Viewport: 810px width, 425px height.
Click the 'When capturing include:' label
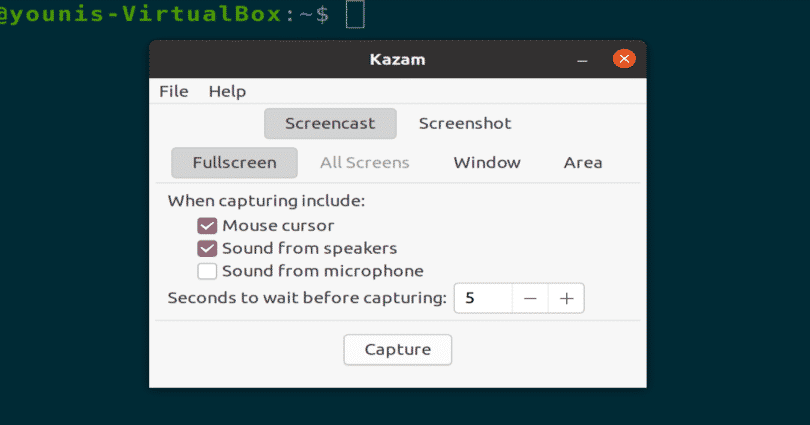266,201
